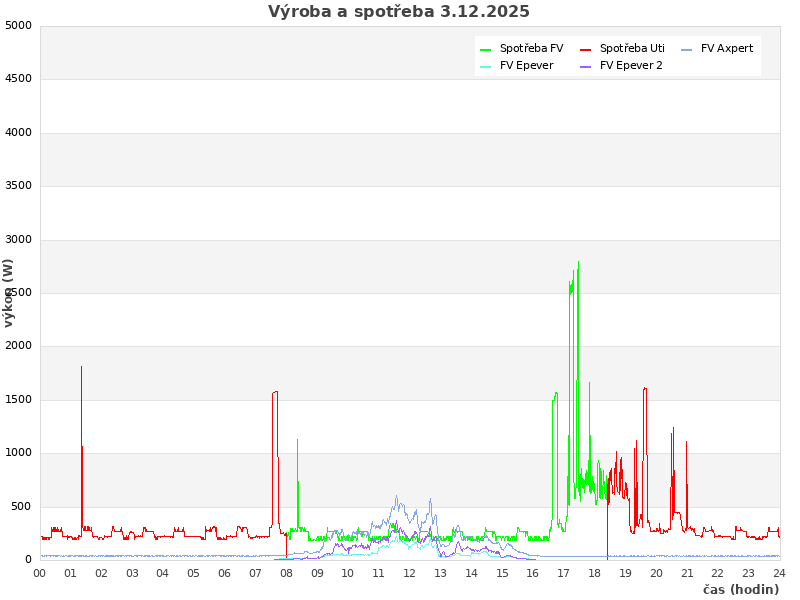Toggle the FV Axpert series label
The width and height of the screenshot is (800, 600).
pos(727,49)
